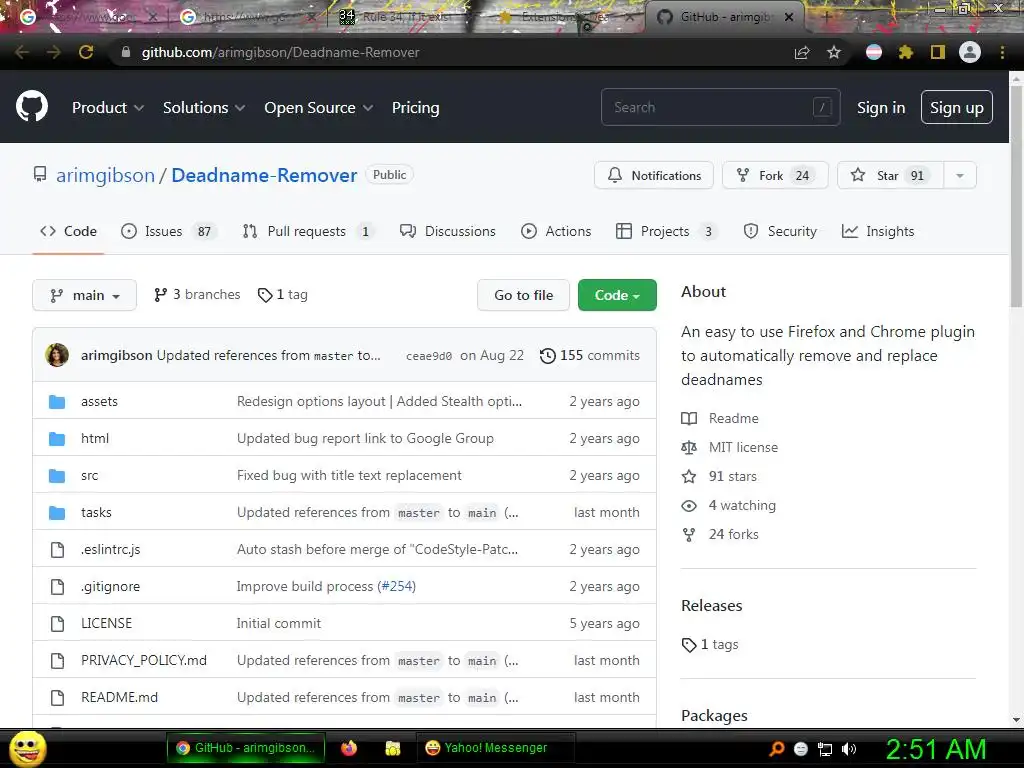The height and width of the screenshot is (768, 1024).
Task: Toggle the browser side panel icon
Action: [x=938, y=52]
